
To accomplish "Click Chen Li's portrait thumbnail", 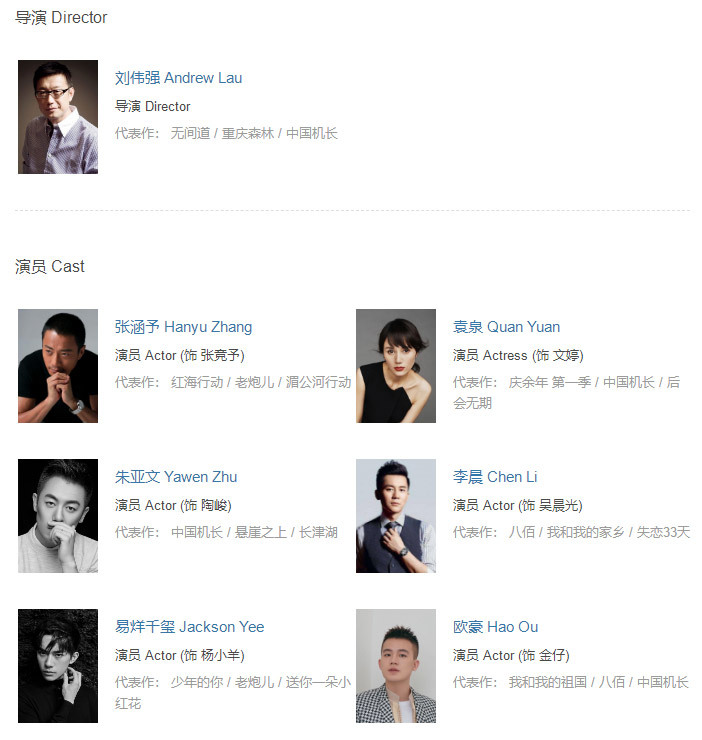I will (x=396, y=516).
